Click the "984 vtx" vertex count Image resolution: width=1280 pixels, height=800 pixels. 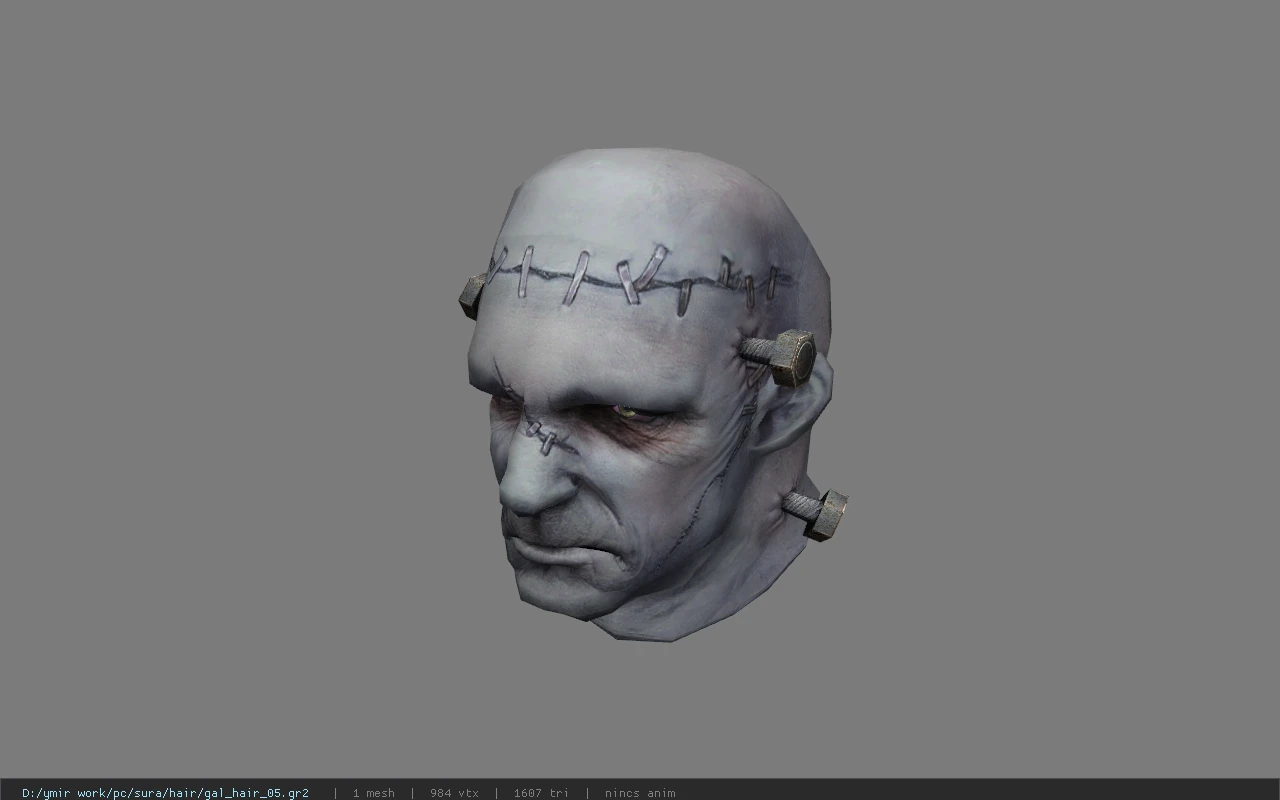pyautogui.click(x=454, y=793)
